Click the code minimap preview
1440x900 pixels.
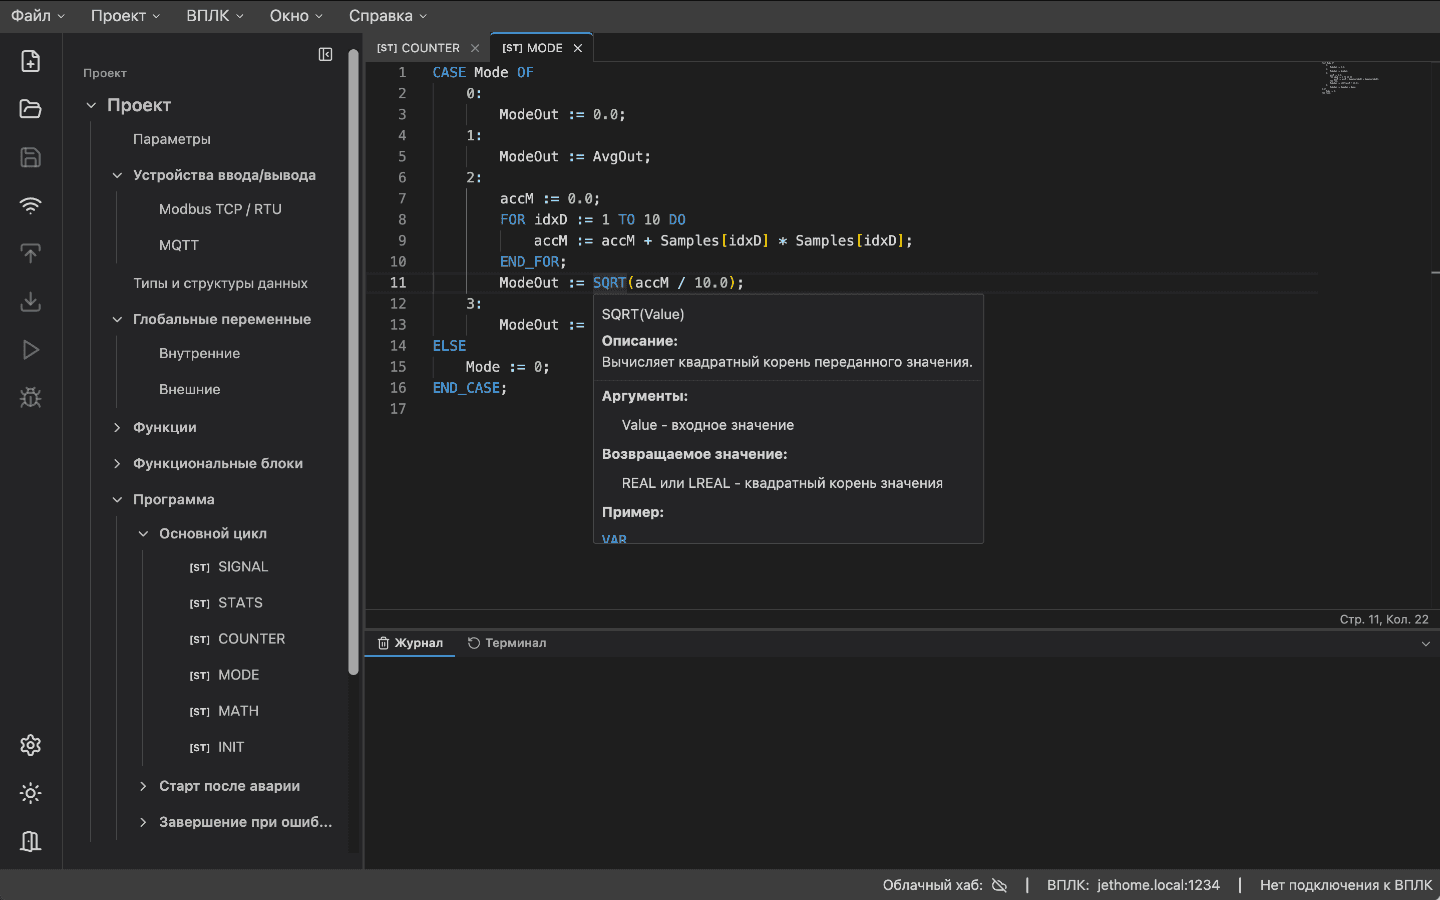(x=1350, y=78)
